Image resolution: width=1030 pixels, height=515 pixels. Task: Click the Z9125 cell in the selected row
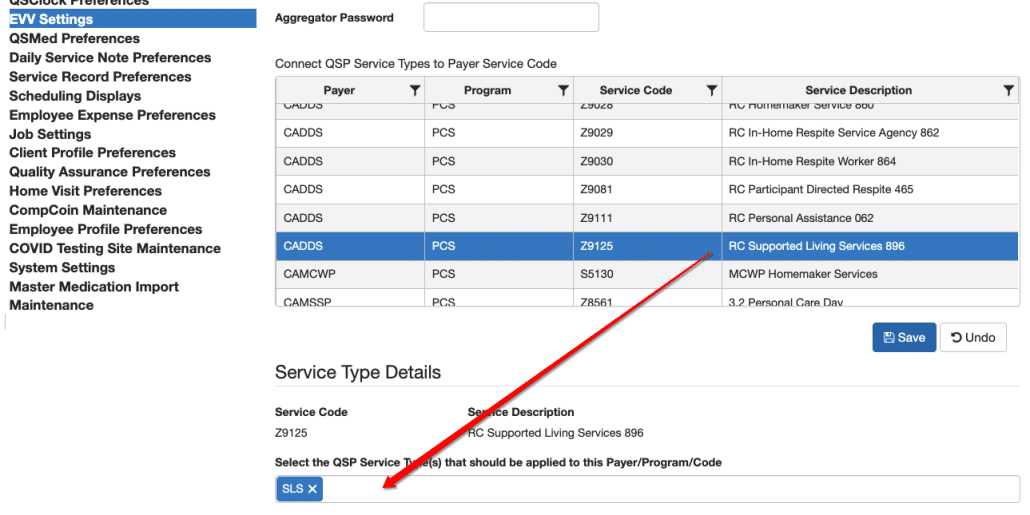pos(647,246)
